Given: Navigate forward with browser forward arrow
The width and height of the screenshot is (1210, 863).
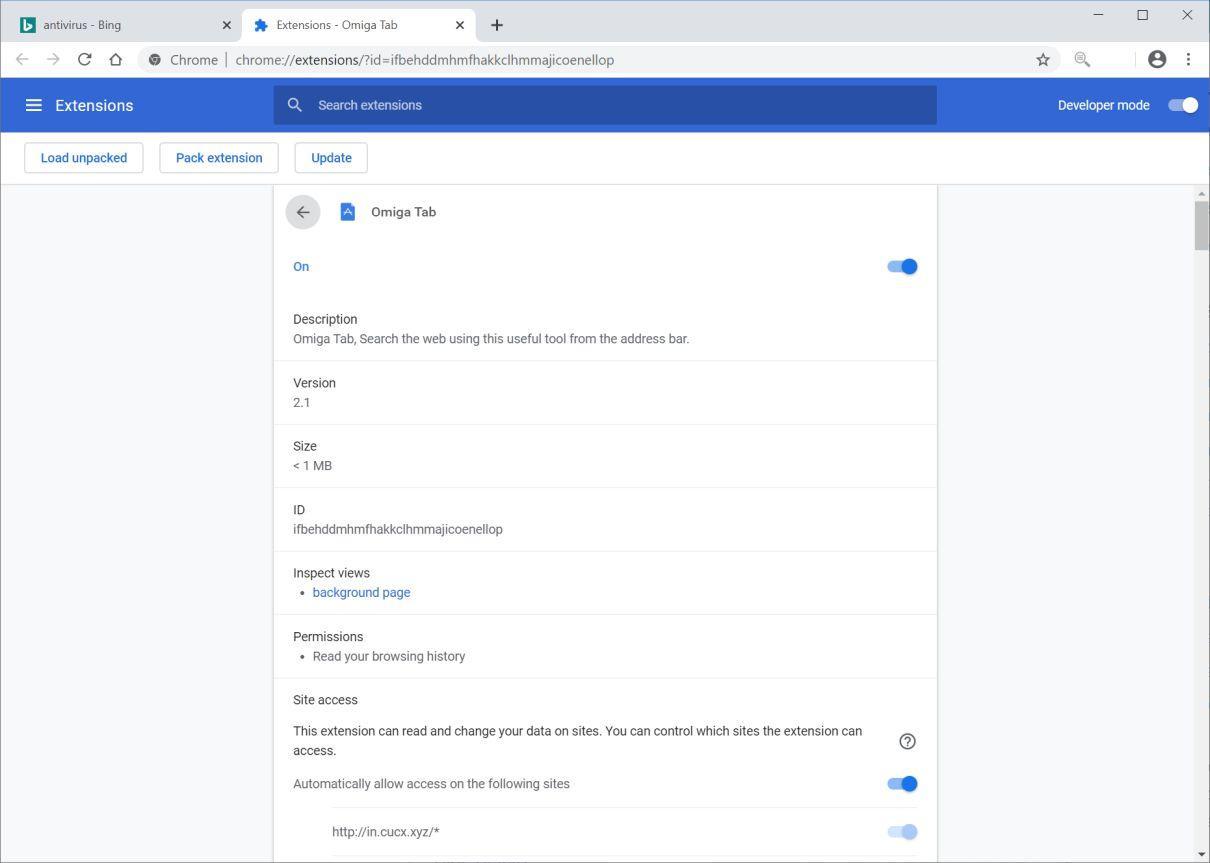Looking at the screenshot, I should click(x=53, y=60).
